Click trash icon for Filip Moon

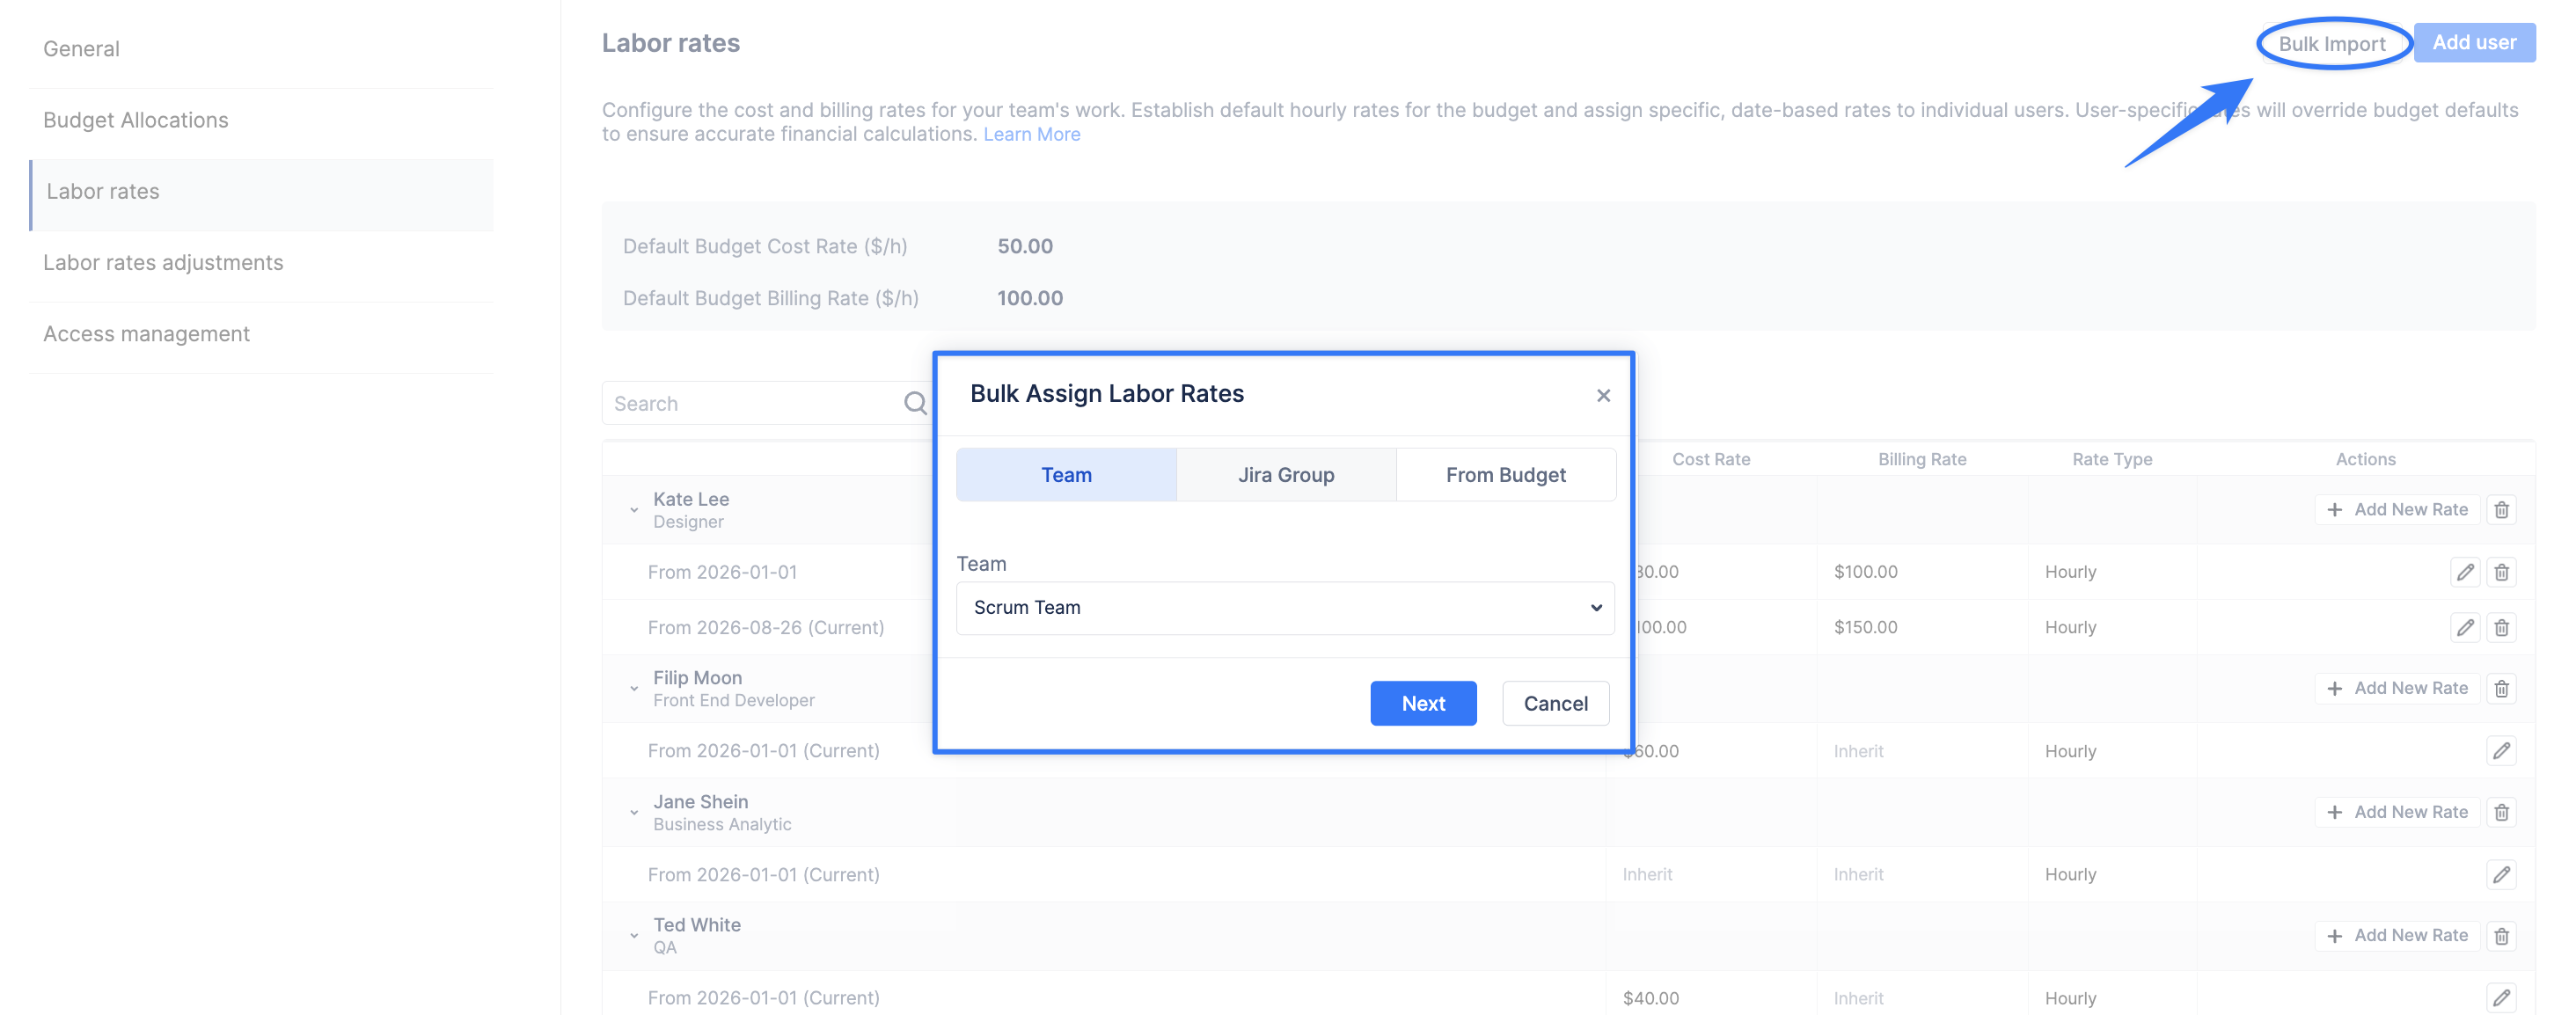point(2501,689)
